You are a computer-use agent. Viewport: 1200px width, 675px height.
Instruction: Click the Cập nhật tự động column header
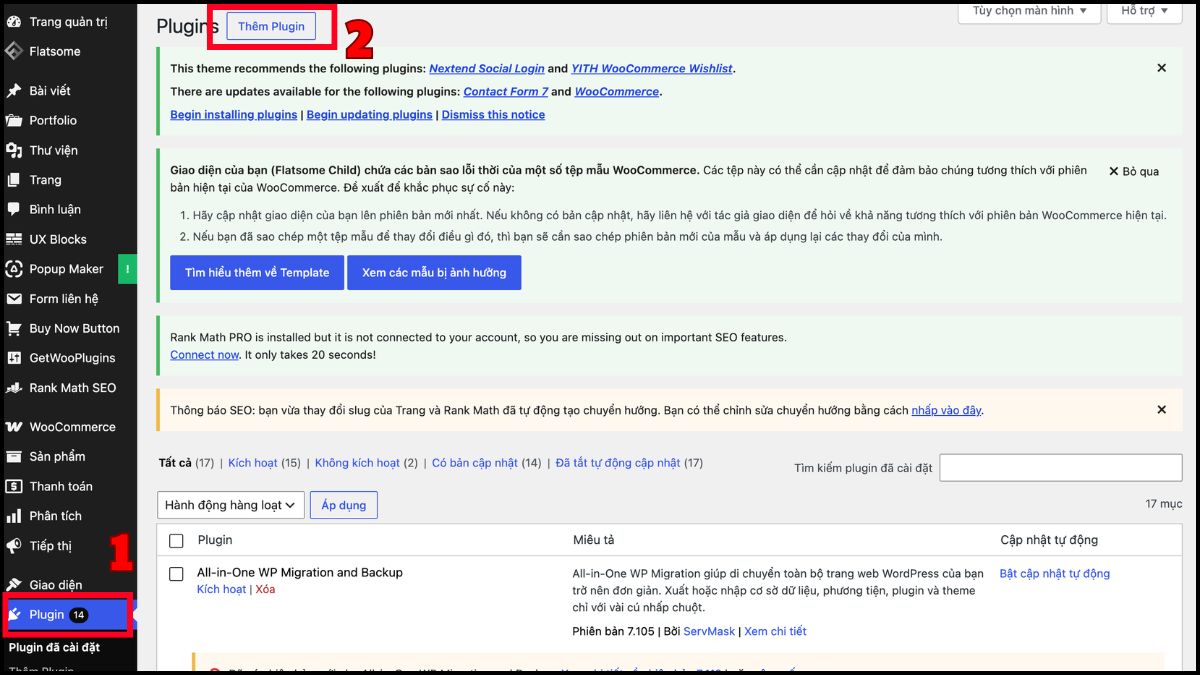coord(1049,540)
